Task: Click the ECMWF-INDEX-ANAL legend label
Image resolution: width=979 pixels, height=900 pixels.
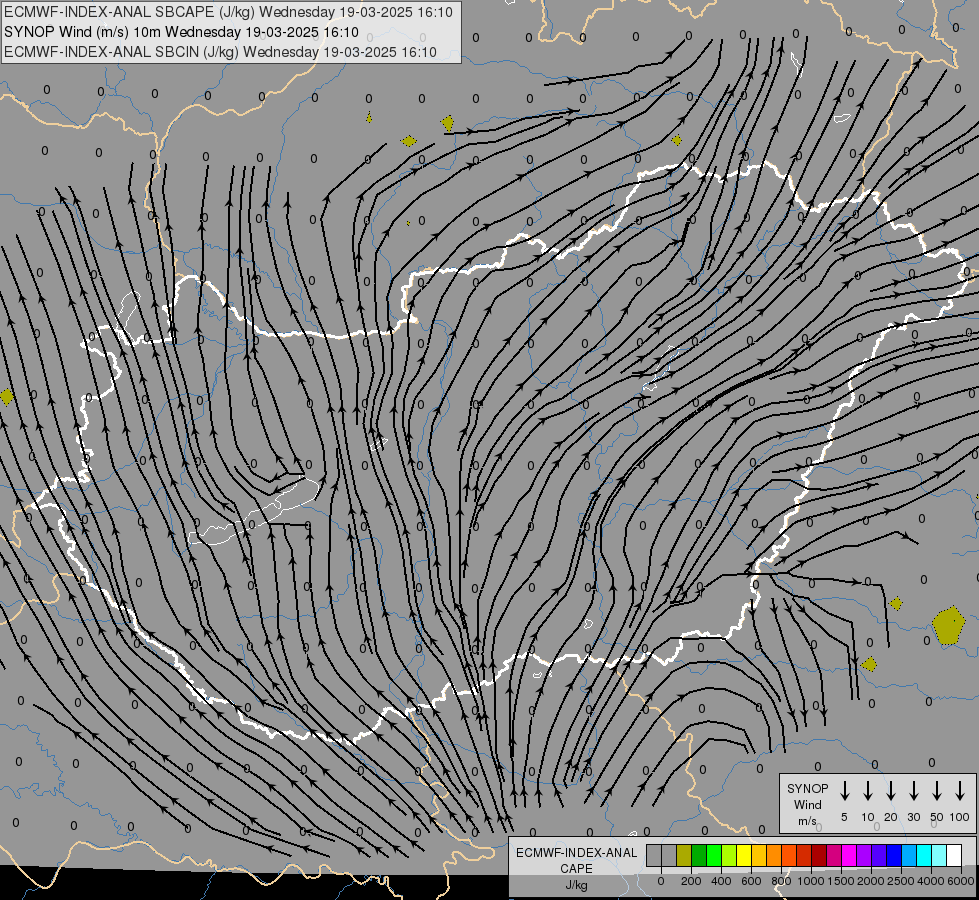Action: 576,853
